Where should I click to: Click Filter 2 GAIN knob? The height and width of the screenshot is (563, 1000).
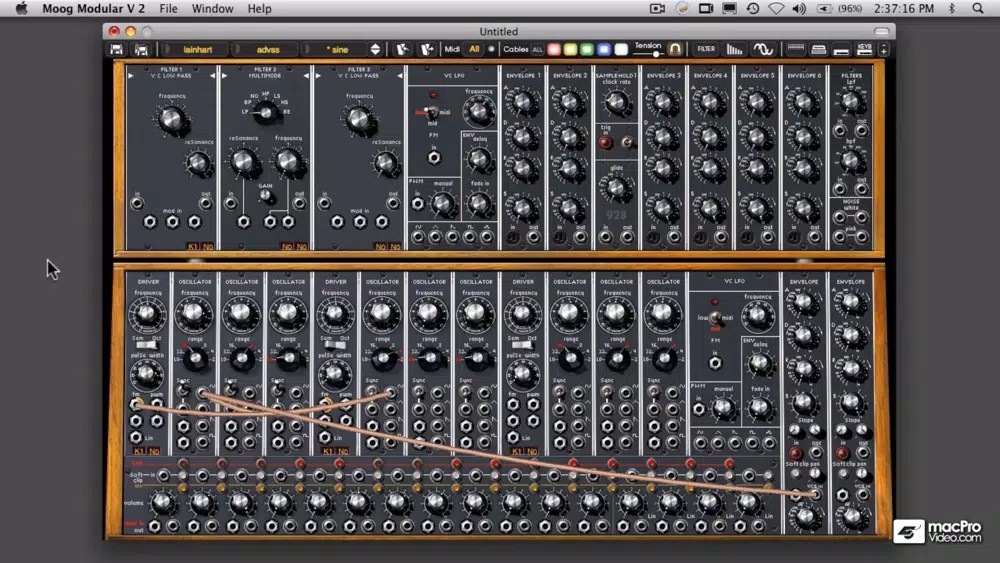(265, 196)
